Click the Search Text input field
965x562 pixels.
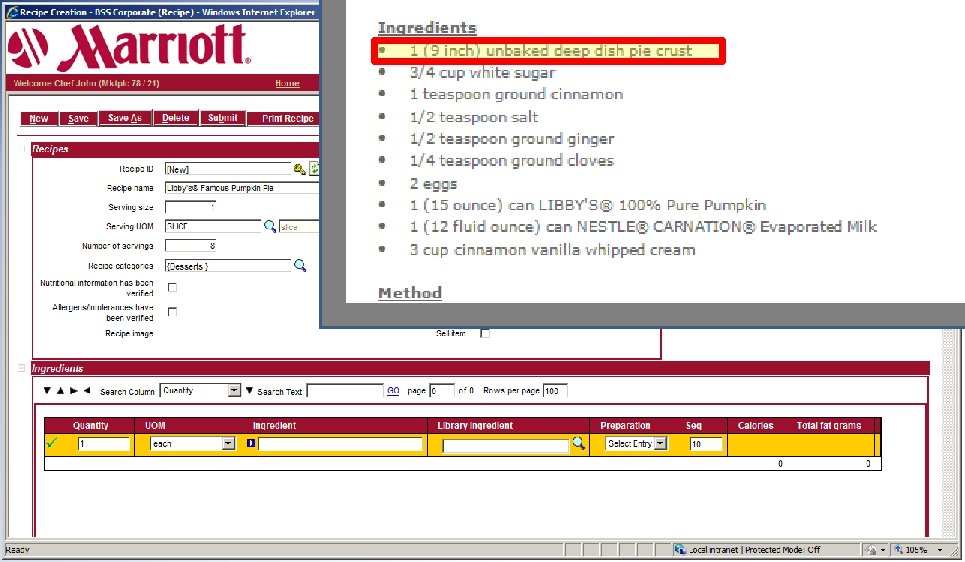click(345, 390)
